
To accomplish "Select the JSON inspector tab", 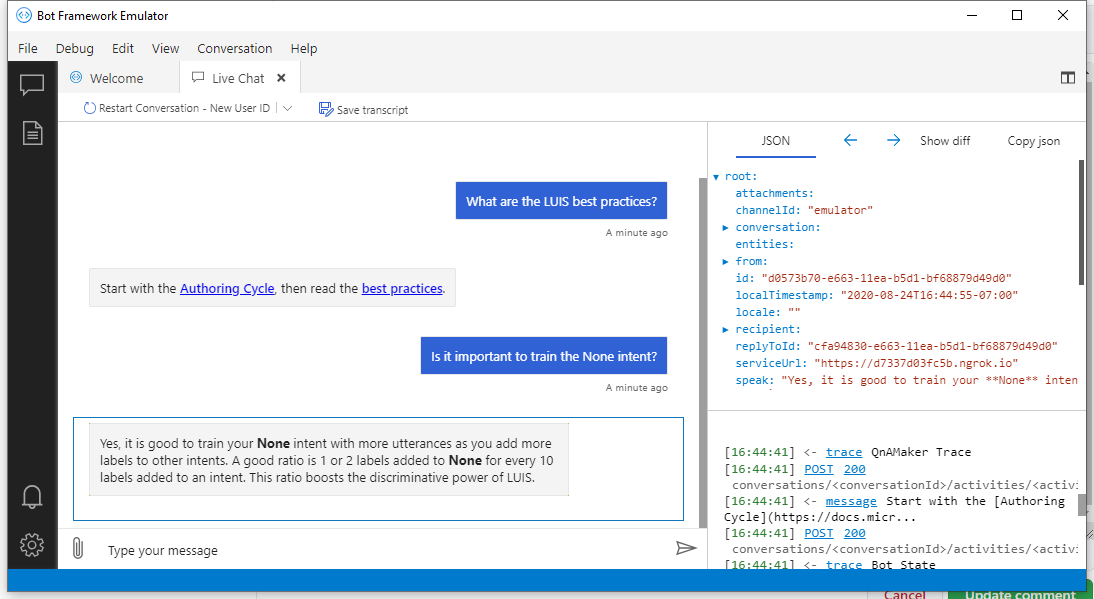I will [x=775, y=141].
